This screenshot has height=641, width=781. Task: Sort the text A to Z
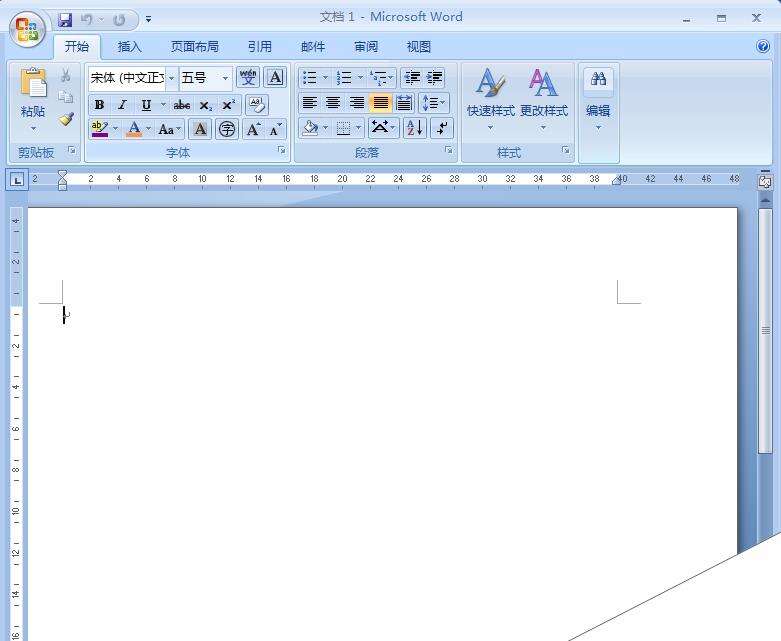415,128
